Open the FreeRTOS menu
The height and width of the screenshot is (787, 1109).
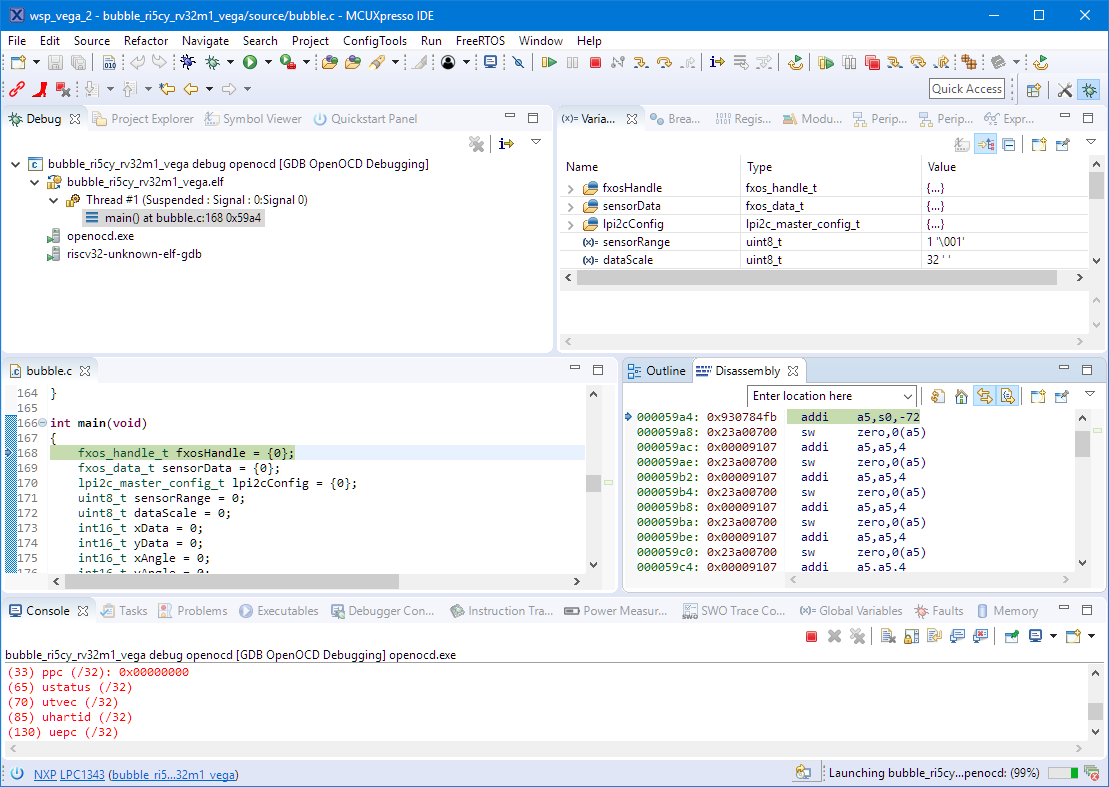tap(479, 41)
